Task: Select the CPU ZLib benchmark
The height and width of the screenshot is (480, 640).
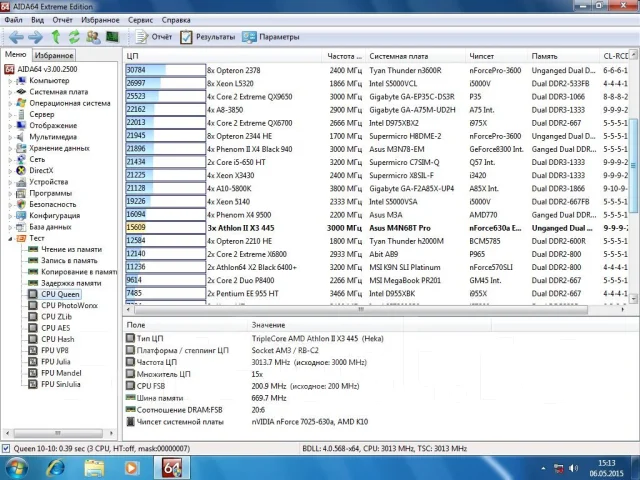Action: coord(56,317)
